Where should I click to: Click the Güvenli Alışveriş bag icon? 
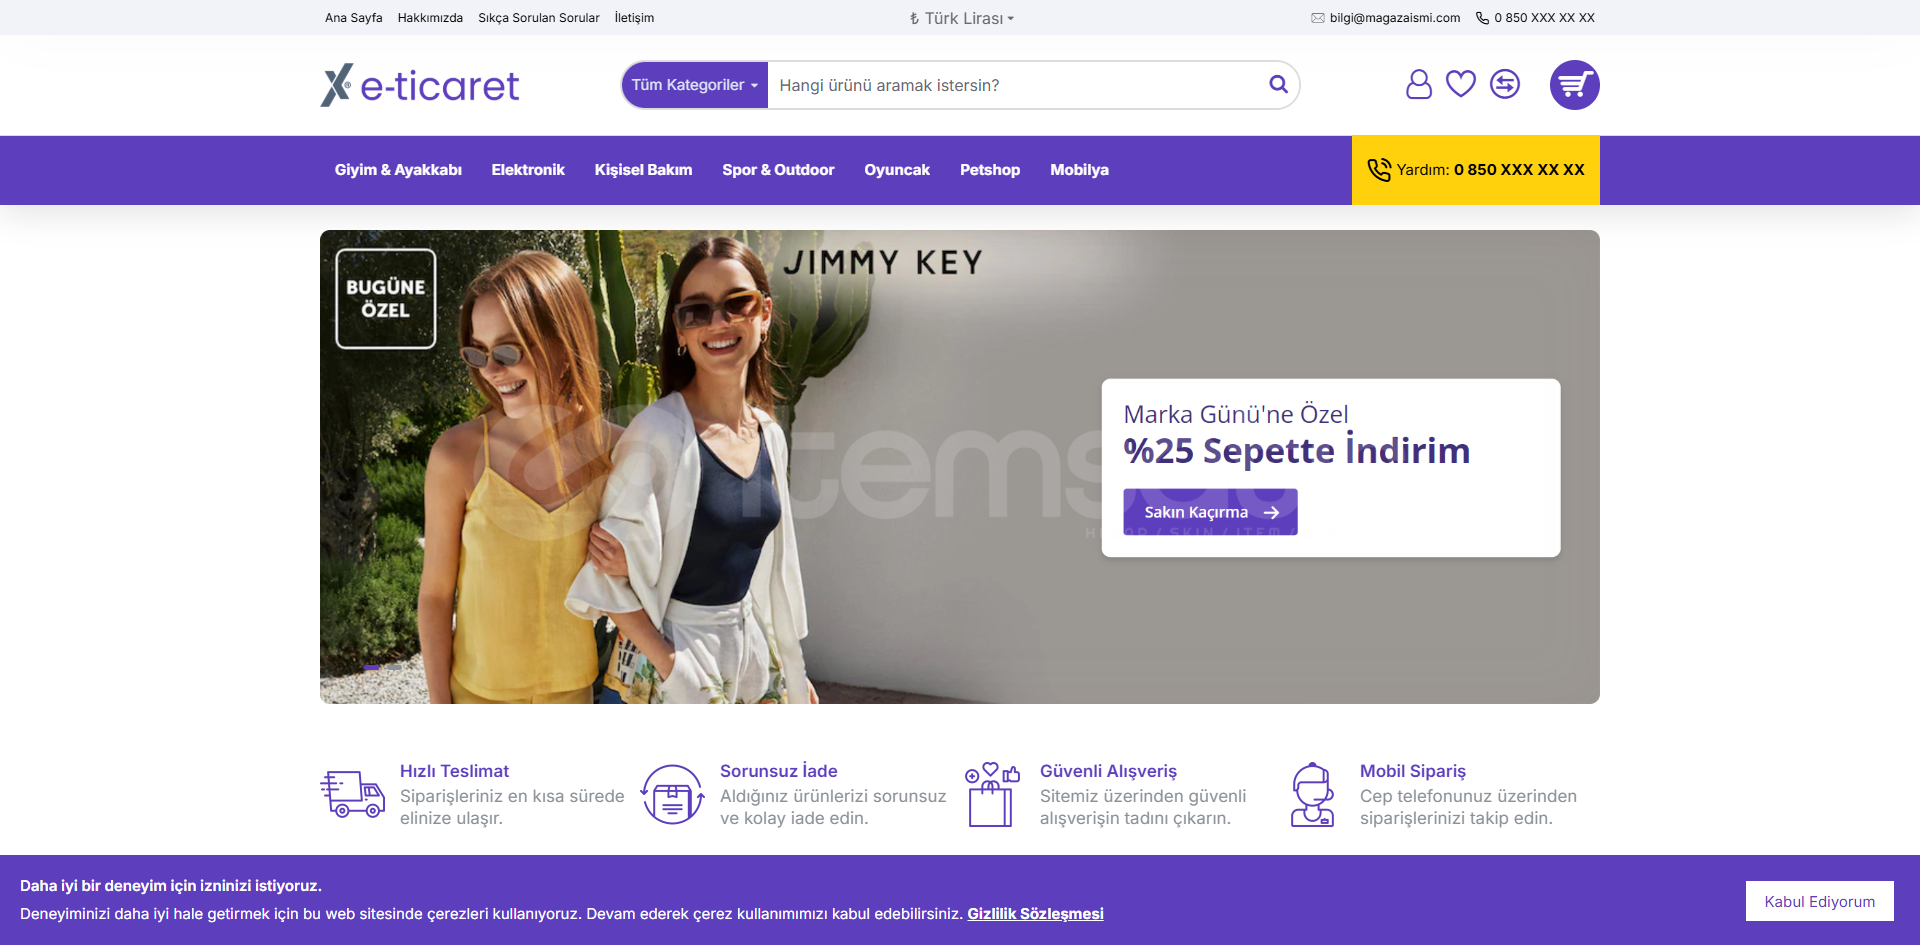[992, 794]
